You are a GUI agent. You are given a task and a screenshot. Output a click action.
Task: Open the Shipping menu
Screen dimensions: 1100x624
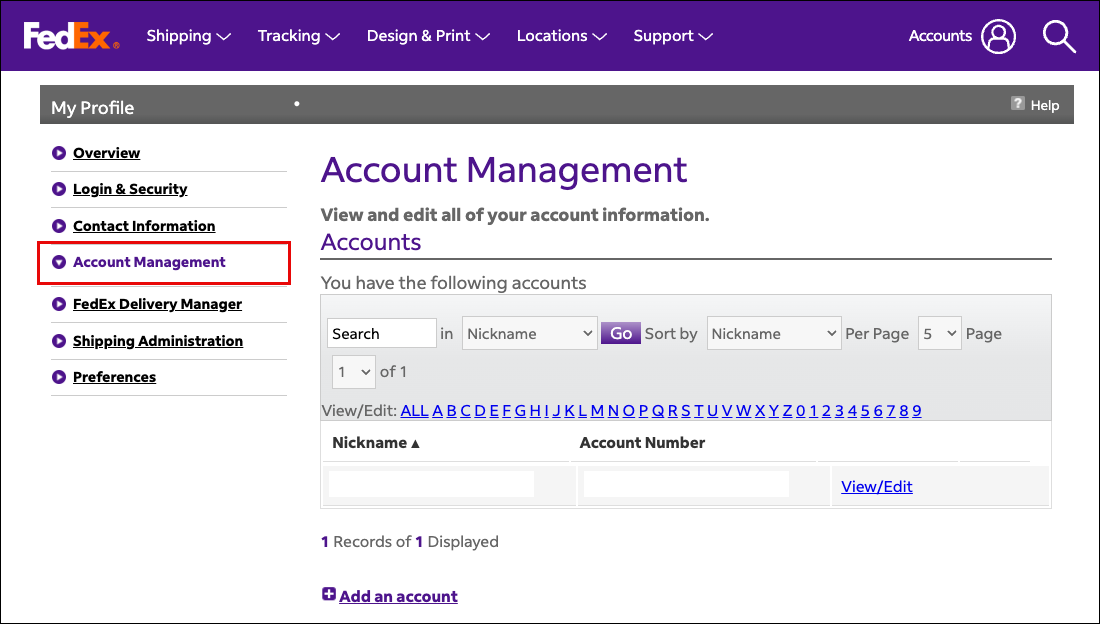(188, 36)
